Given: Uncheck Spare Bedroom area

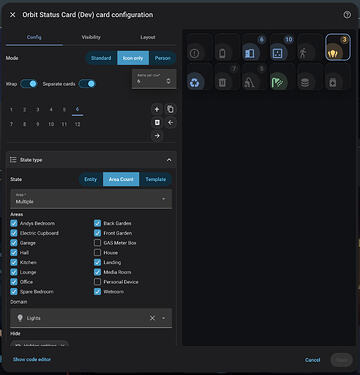Looking at the screenshot, I should 14,292.
